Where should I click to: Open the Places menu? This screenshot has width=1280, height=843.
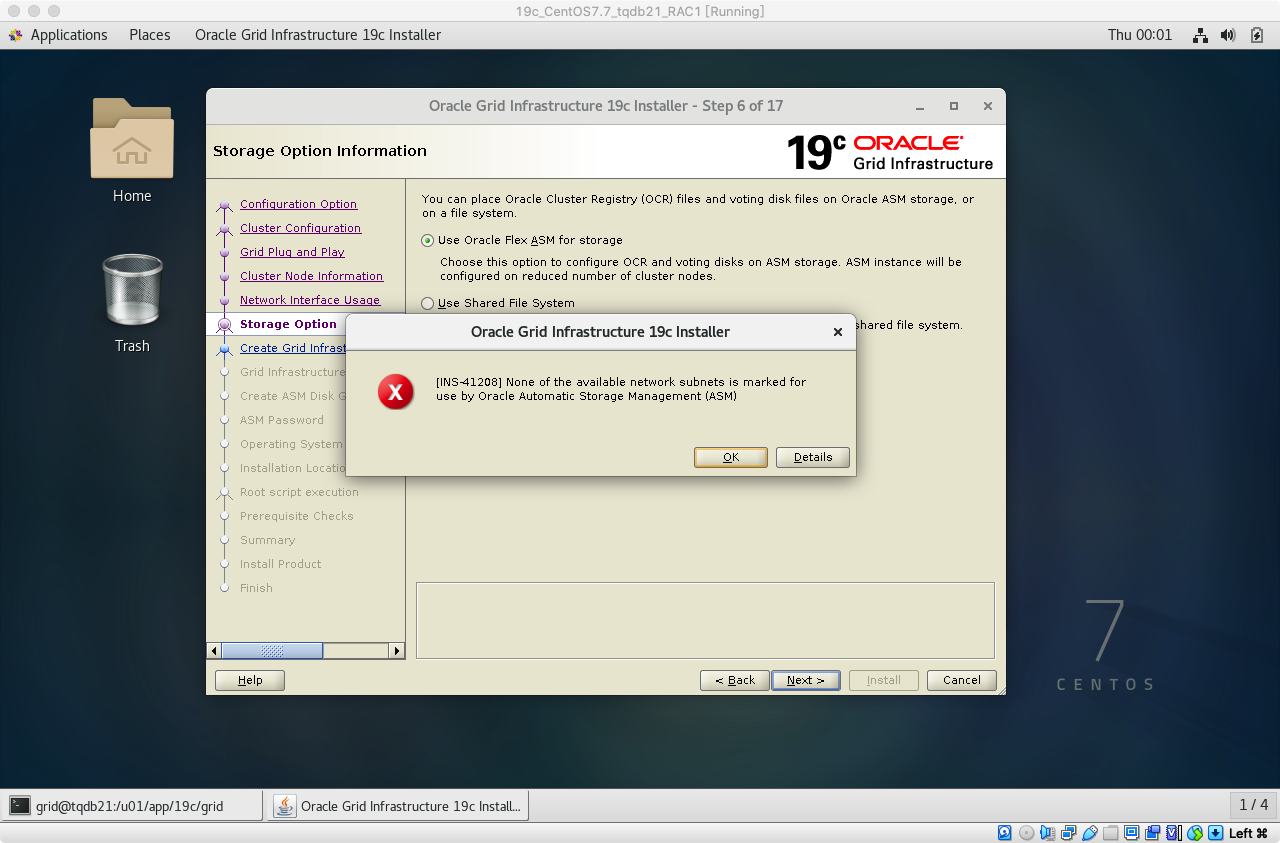point(150,35)
